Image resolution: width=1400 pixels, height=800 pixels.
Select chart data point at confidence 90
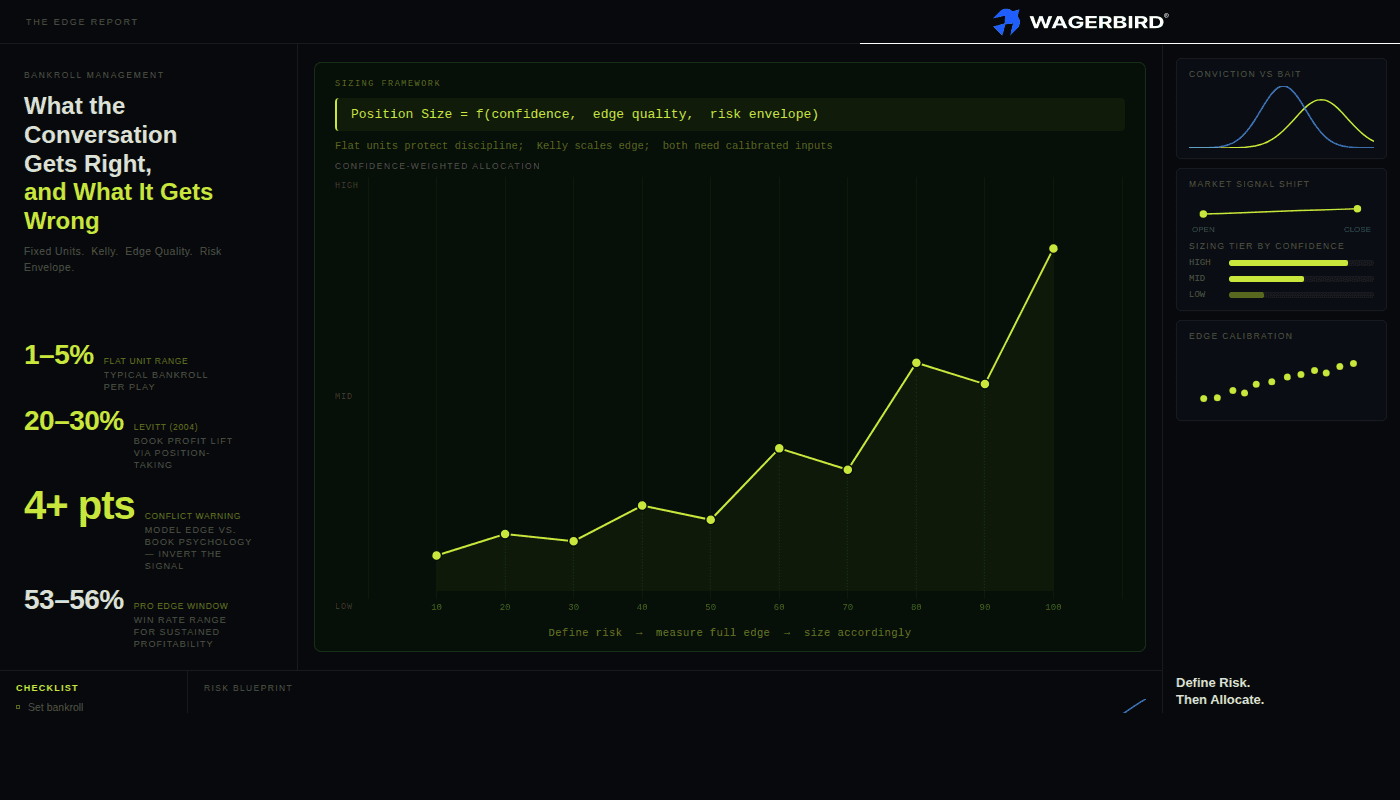click(x=985, y=384)
